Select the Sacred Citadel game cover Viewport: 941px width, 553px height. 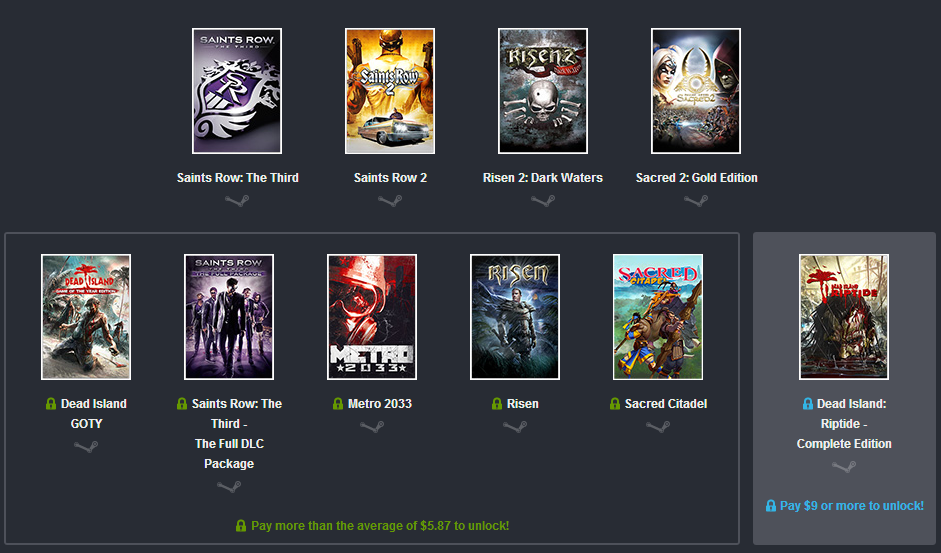pos(658,317)
